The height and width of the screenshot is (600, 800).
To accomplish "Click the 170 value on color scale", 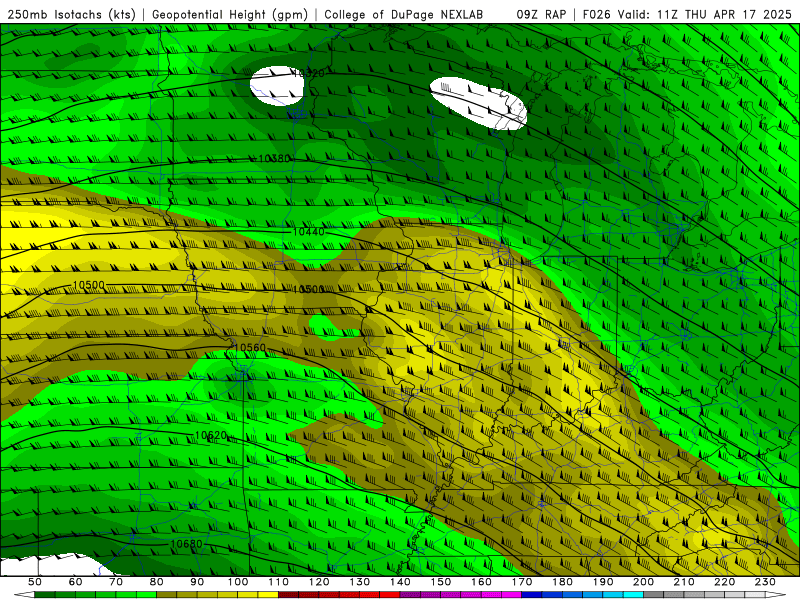I will tap(522, 582).
